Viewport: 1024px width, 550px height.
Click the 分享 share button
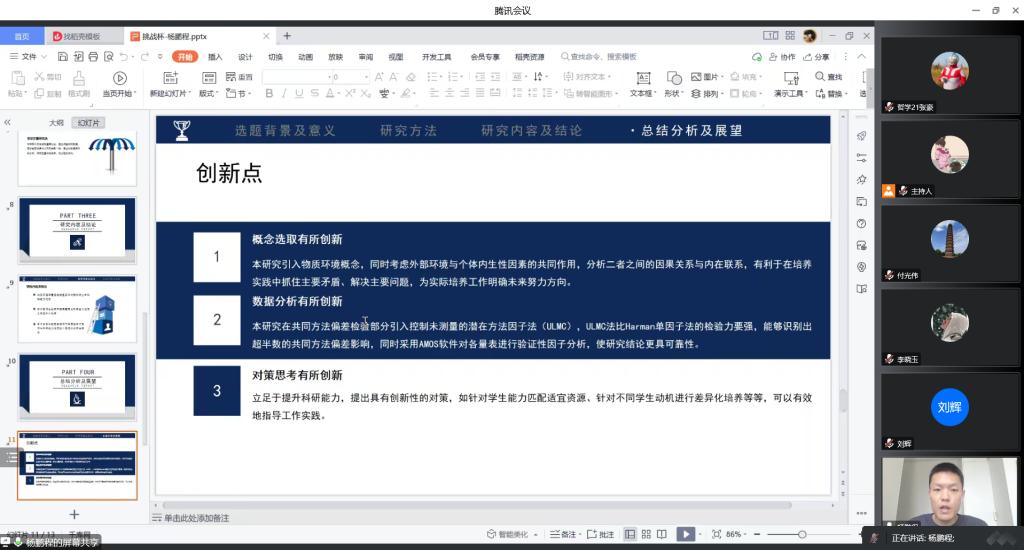click(x=816, y=57)
